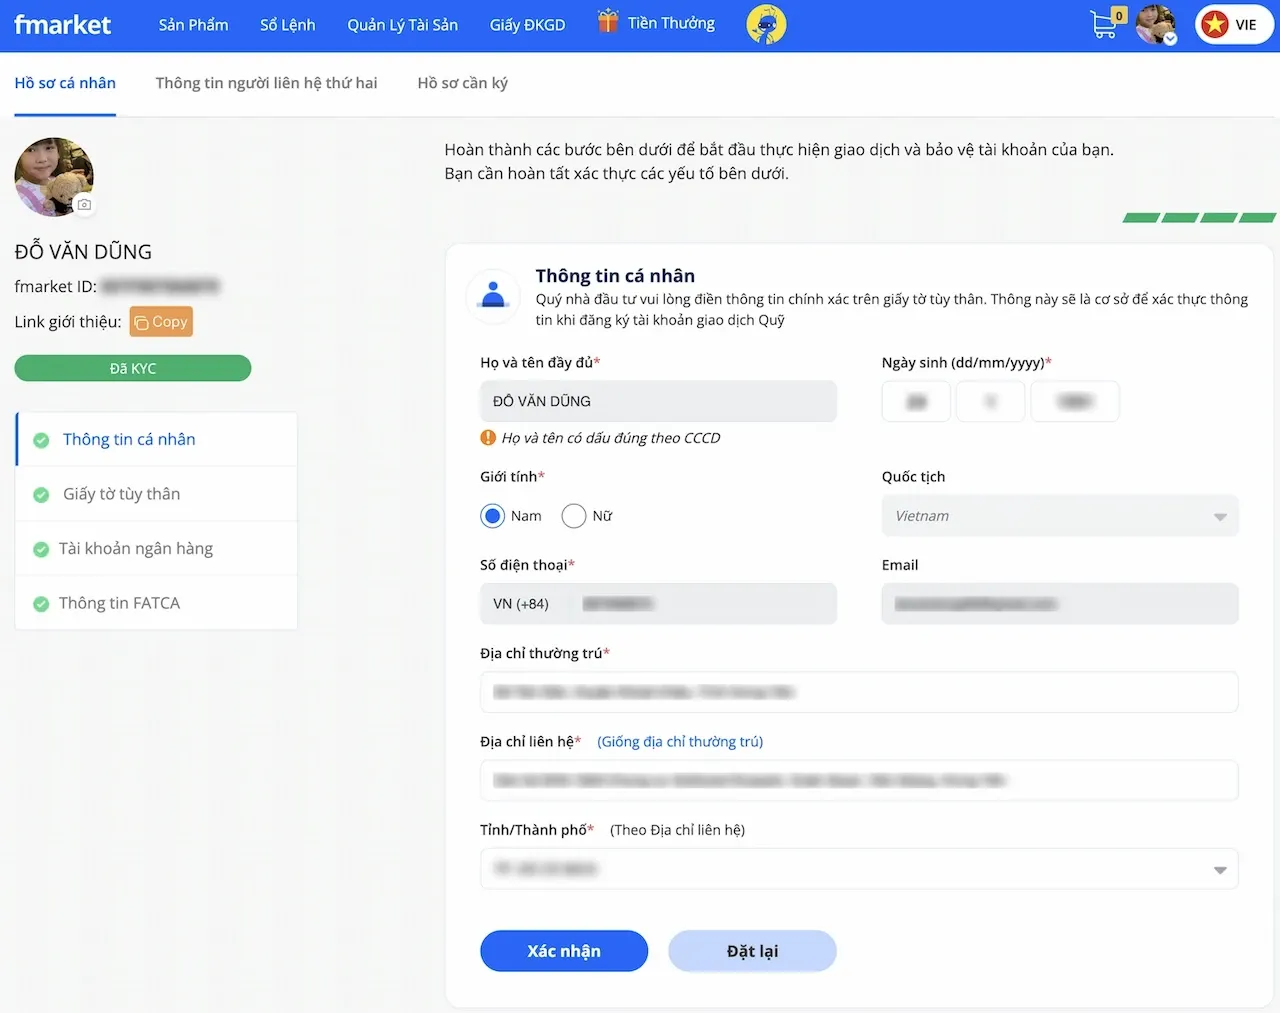The image size is (1280, 1013).
Task: Select the Nam gender radio button
Action: 492,515
